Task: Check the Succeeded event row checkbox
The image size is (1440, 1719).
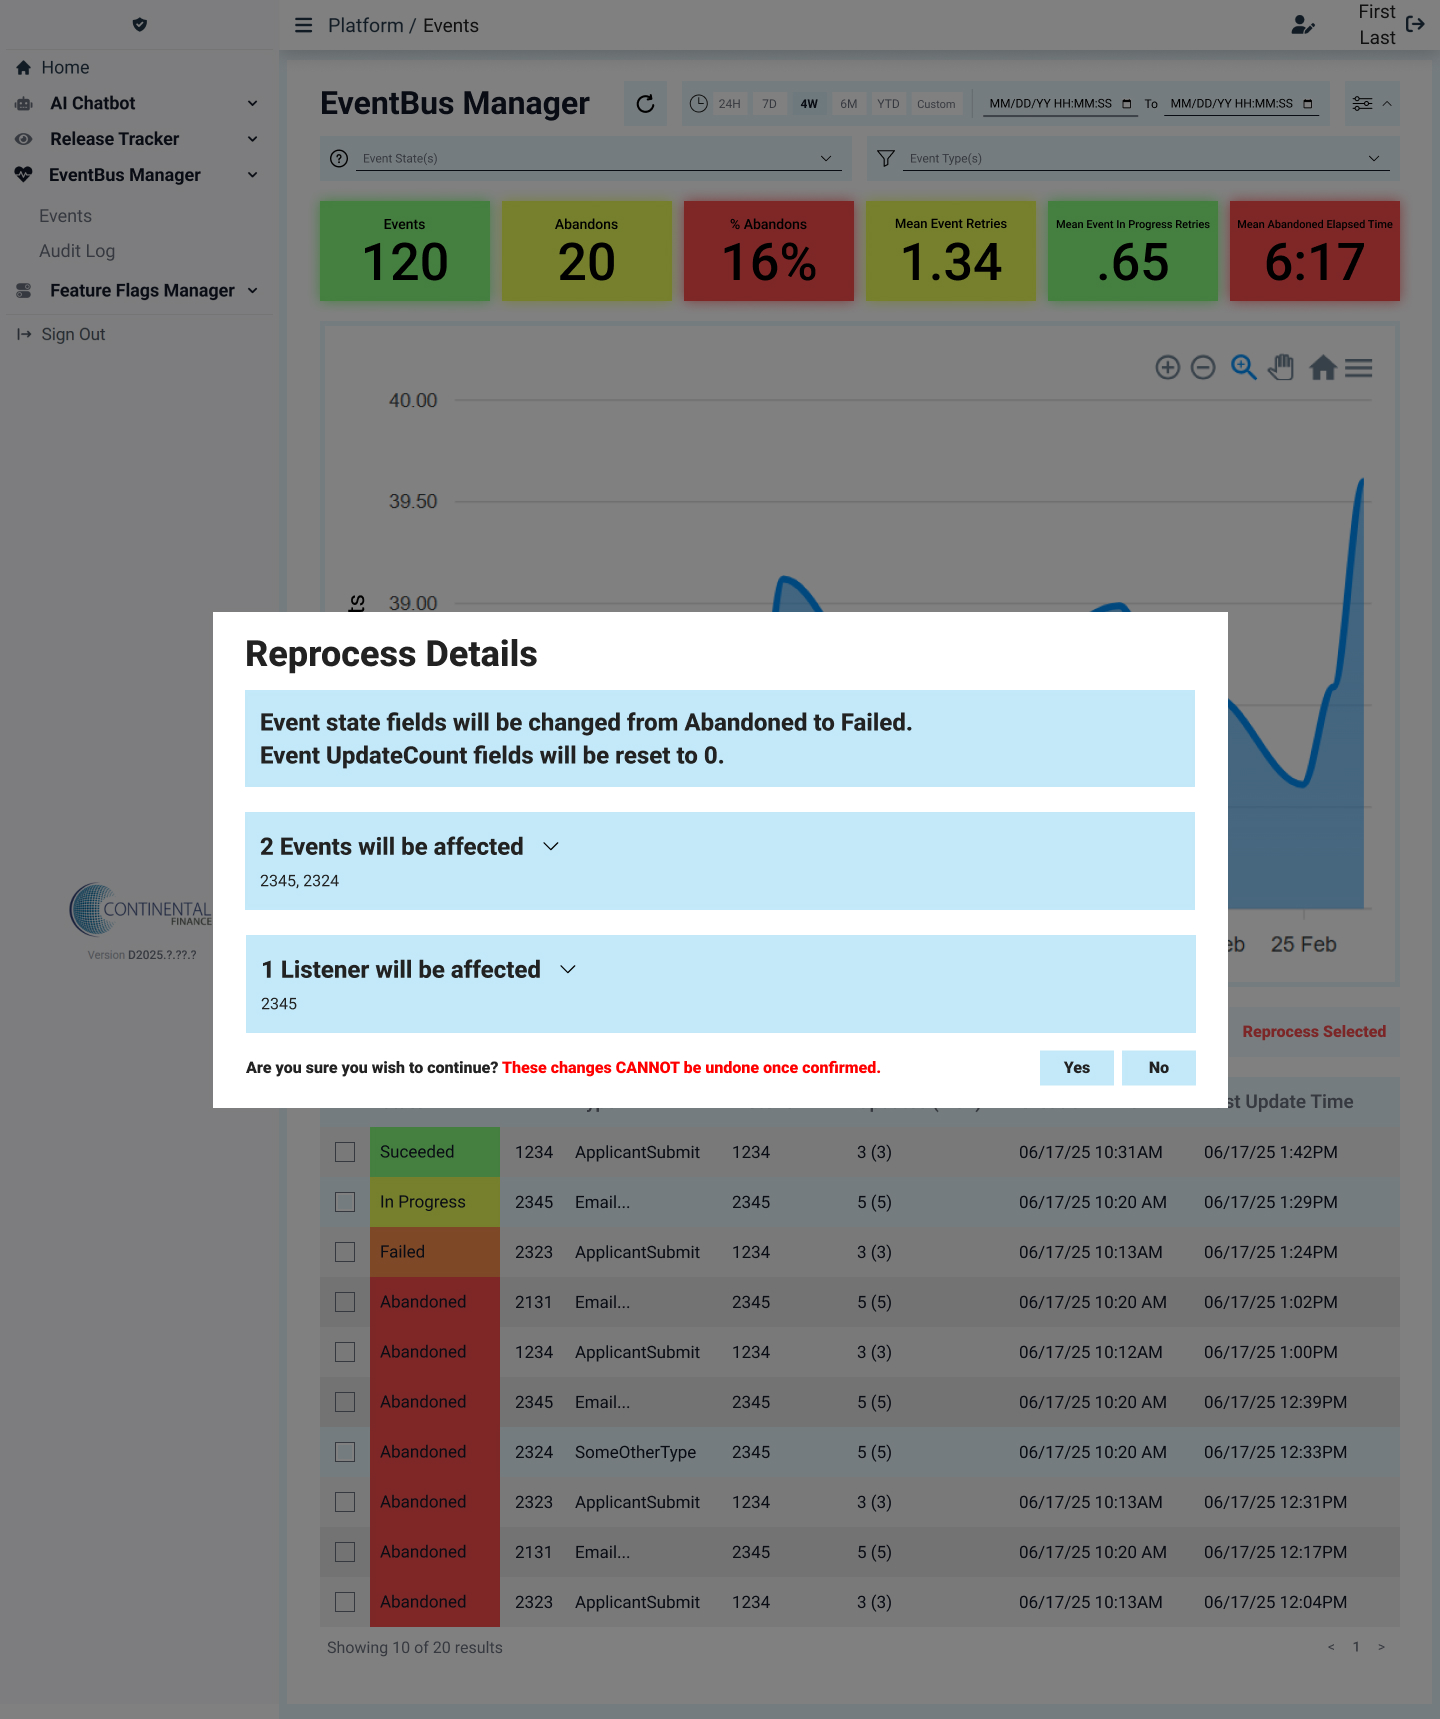Action: click(x=345, y=1152)
